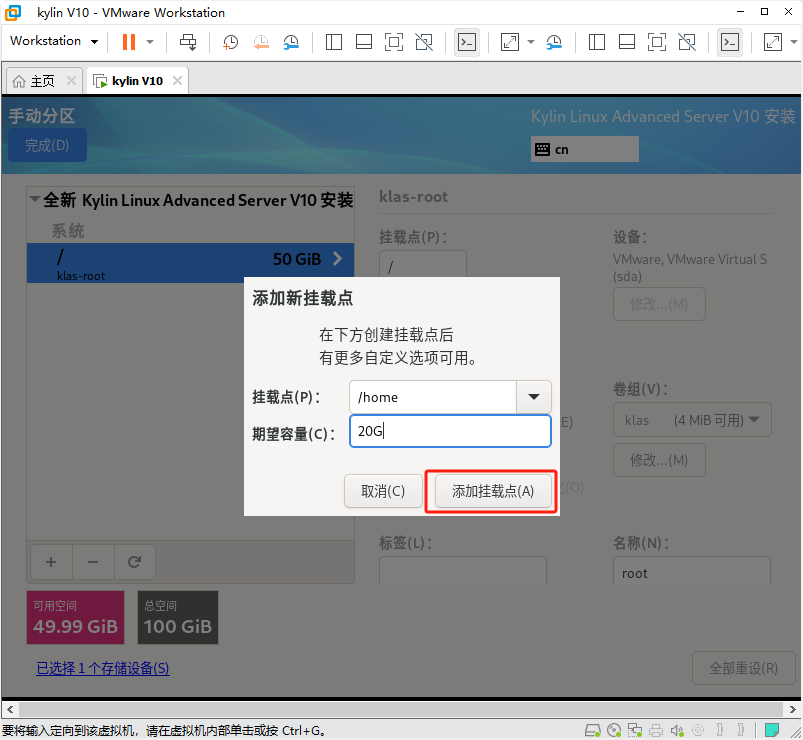Image resolution: width=803 pixels, height=740 pixels.
Task: Click the horizontal scrollbar track
Action: pyautogui.click(x=401, y=709)
